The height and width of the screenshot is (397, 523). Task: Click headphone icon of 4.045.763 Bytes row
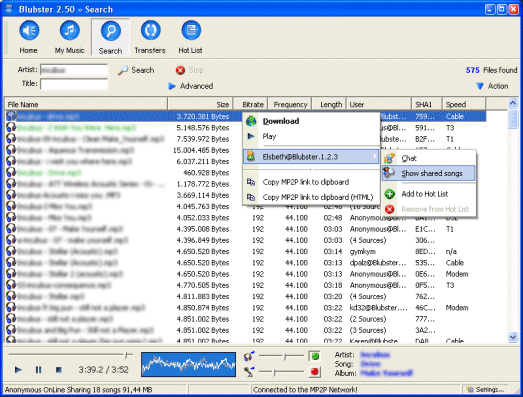click(x=11, y=206)
